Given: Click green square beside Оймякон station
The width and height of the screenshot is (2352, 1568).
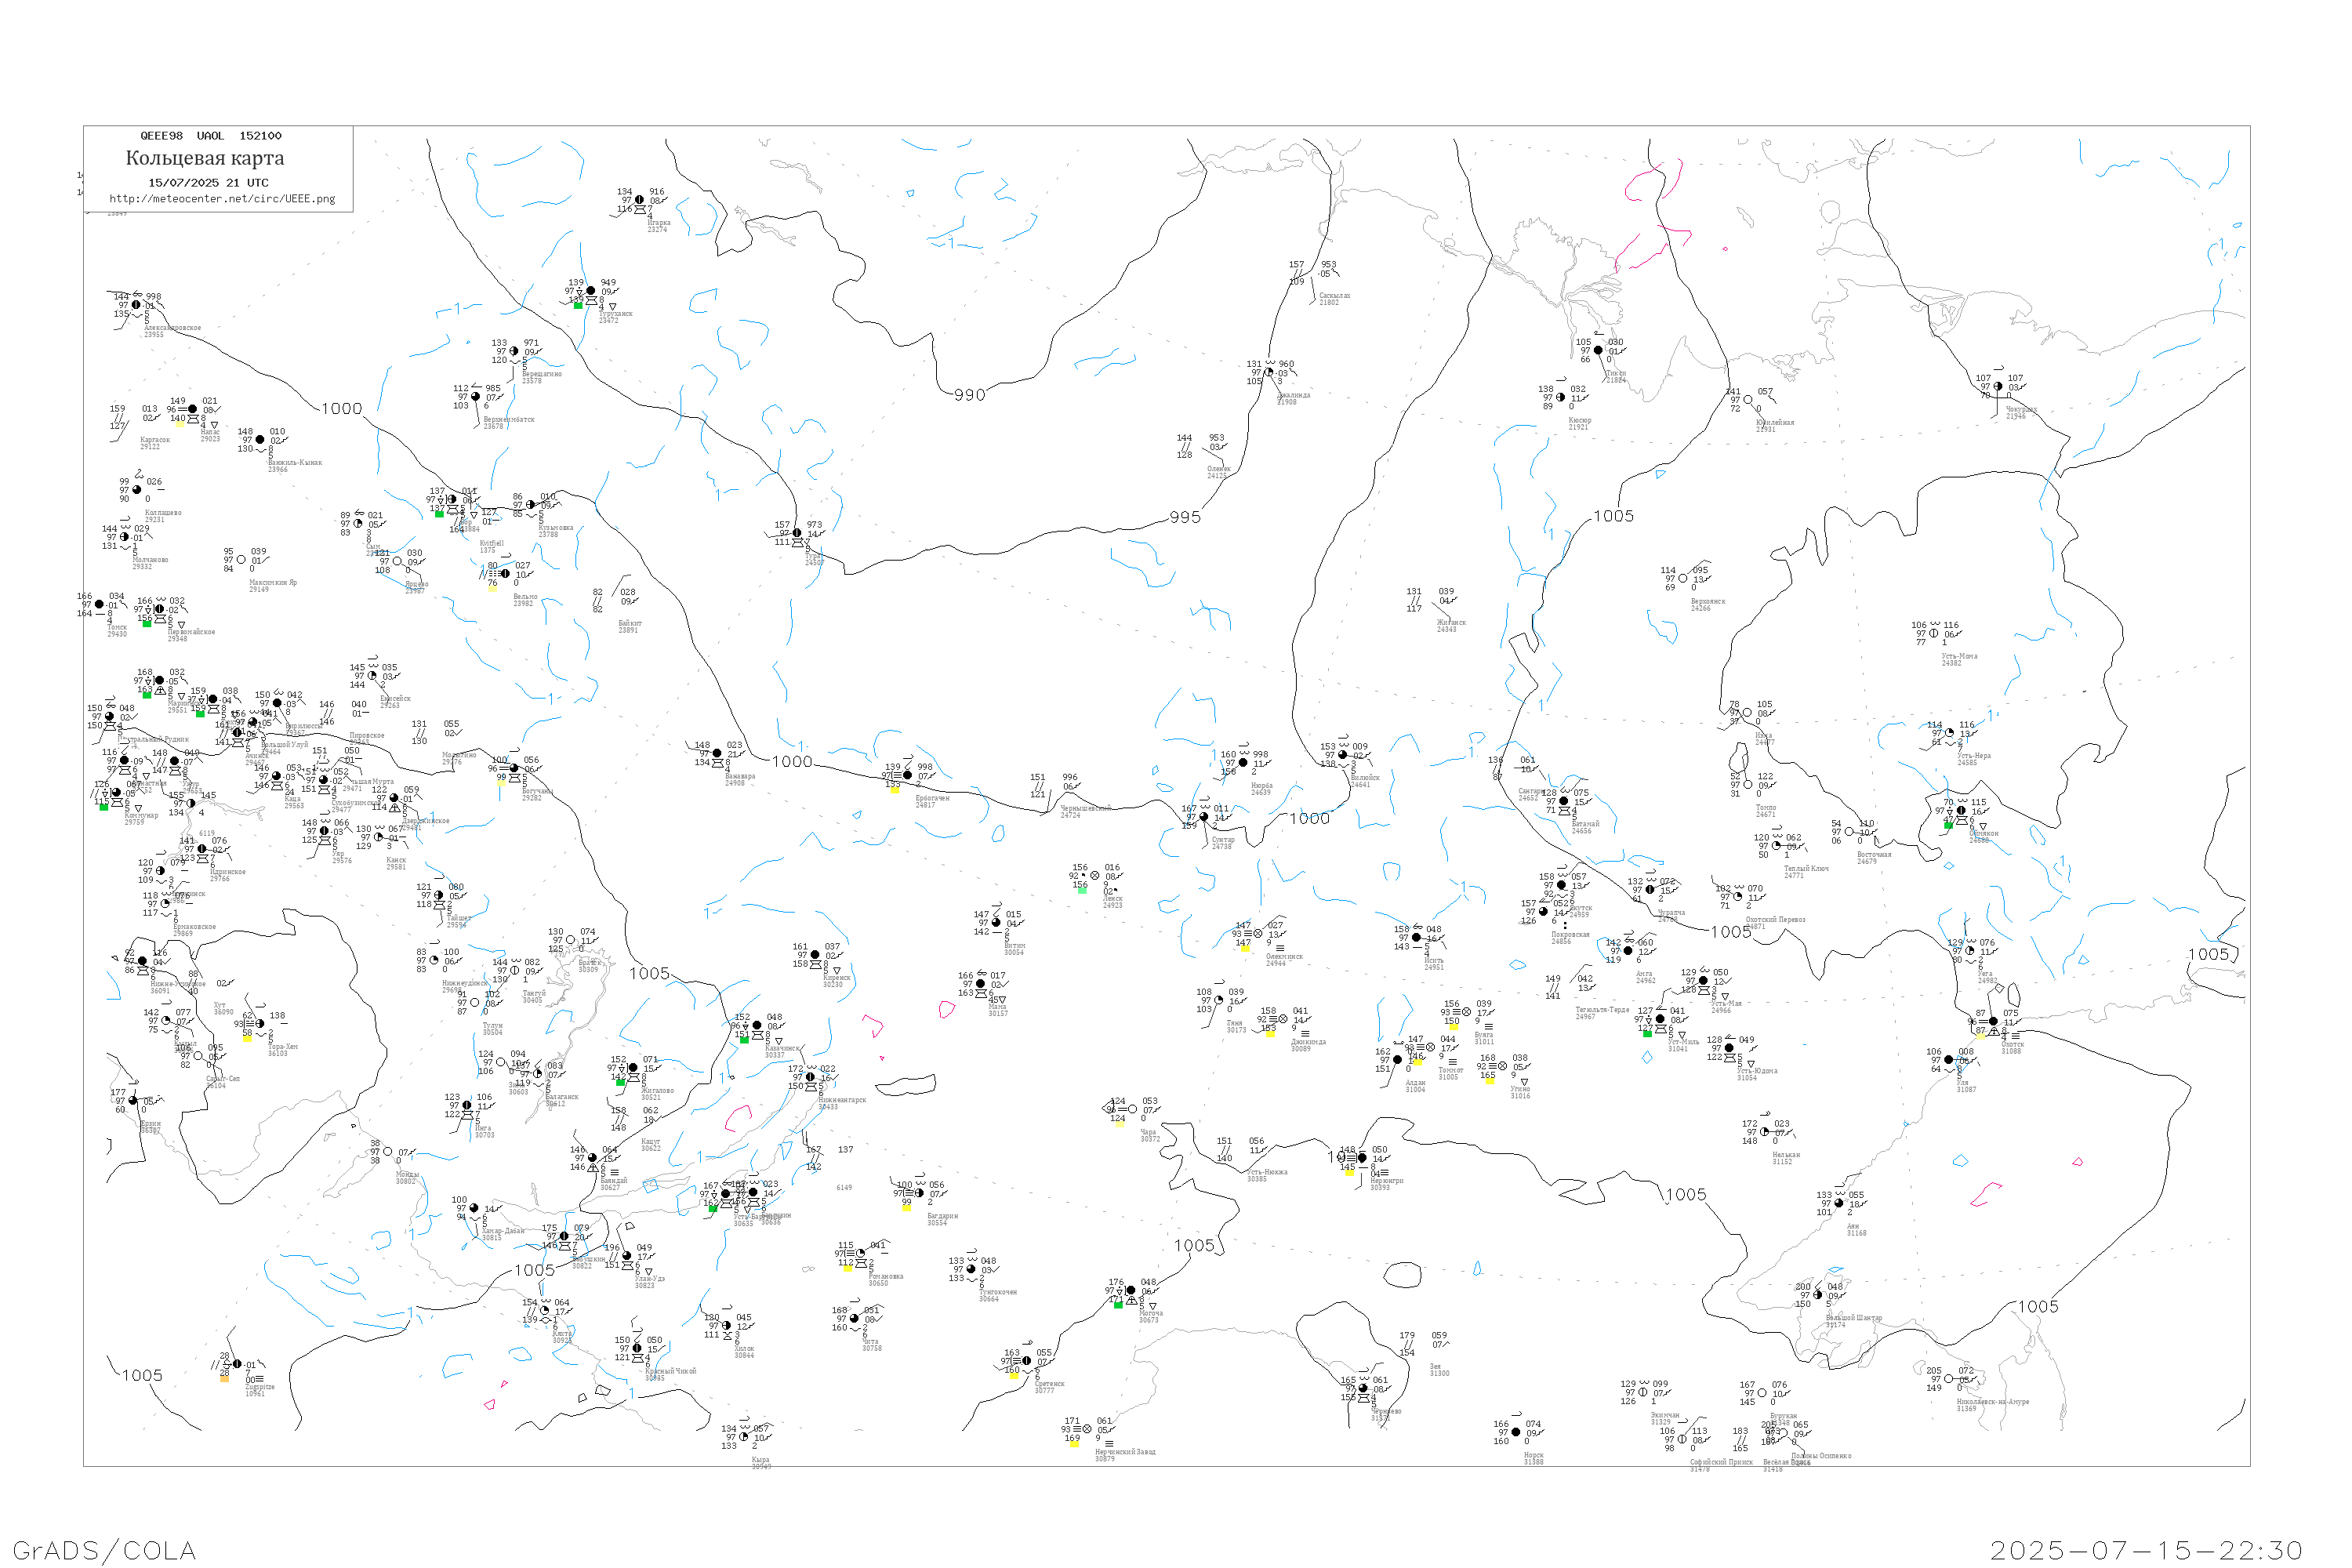Looking at the screenshot, I should pyautogui.click(x=1948, y=825).
